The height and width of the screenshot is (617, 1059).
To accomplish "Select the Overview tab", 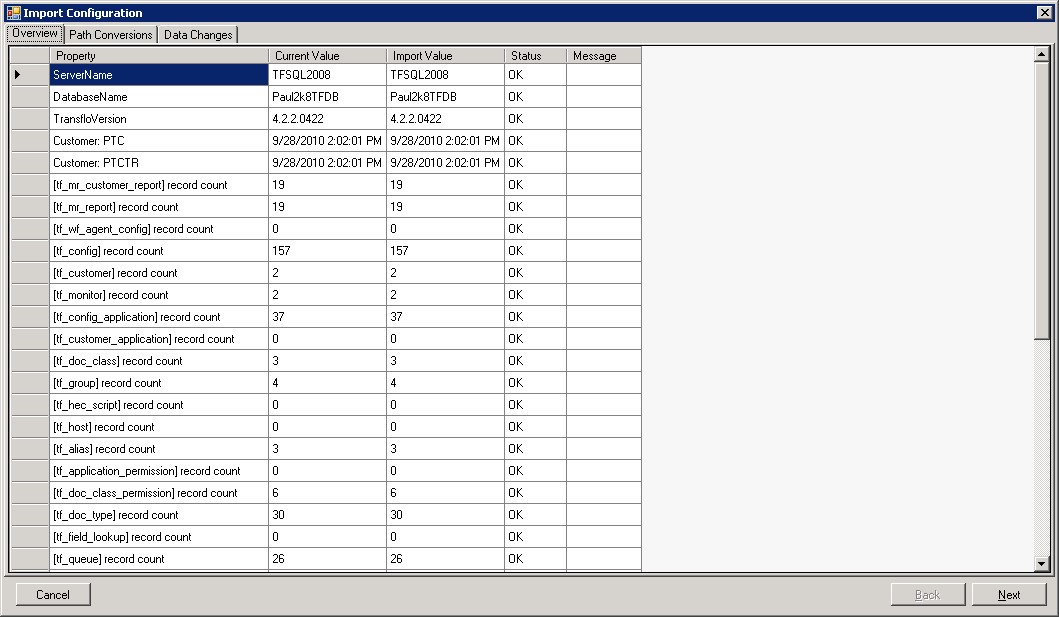I will tap(33, 33).
